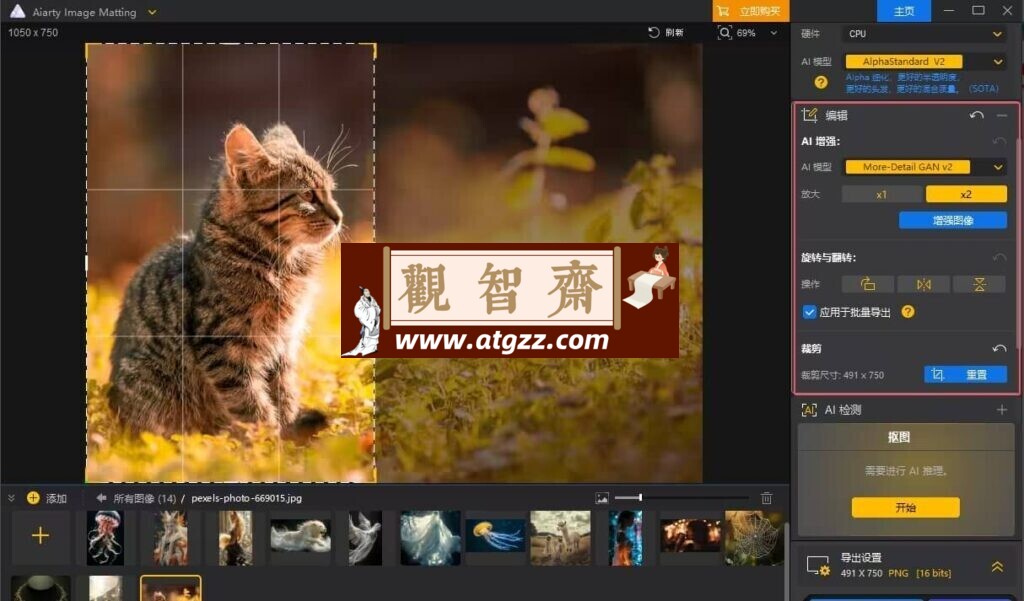Collapse the 编辑 panel with minus

(1002, 115)
